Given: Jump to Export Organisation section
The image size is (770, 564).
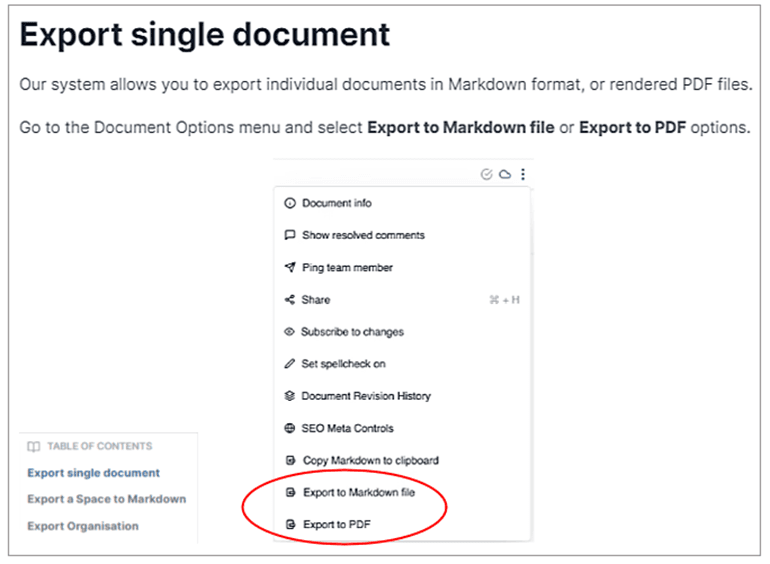Looking at the screenshot, I should point(83,526).
